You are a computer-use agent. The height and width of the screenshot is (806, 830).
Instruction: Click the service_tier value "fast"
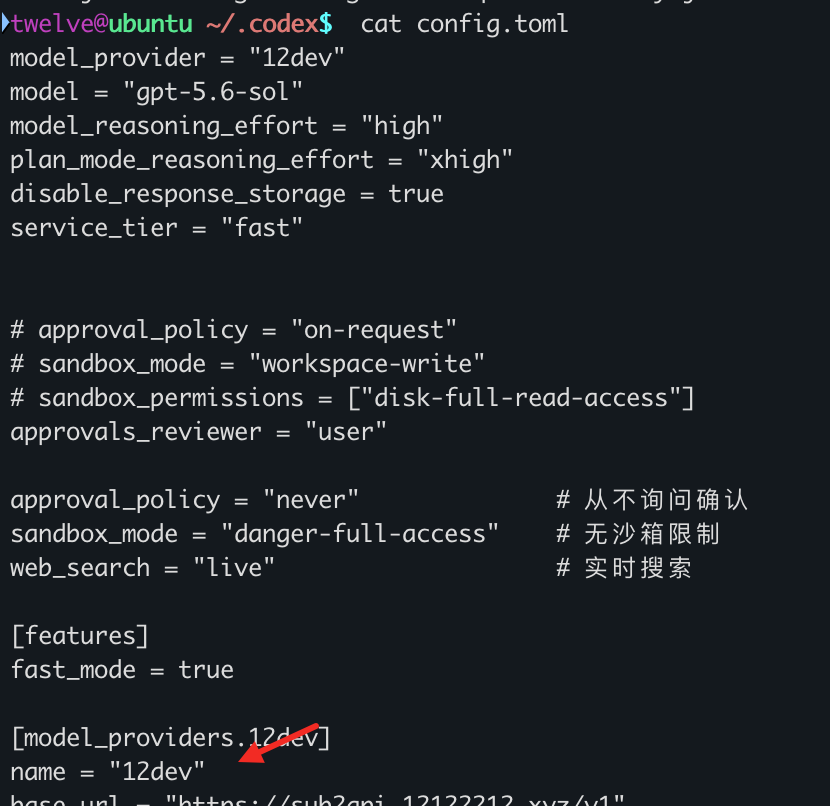[x=261, y=228]
